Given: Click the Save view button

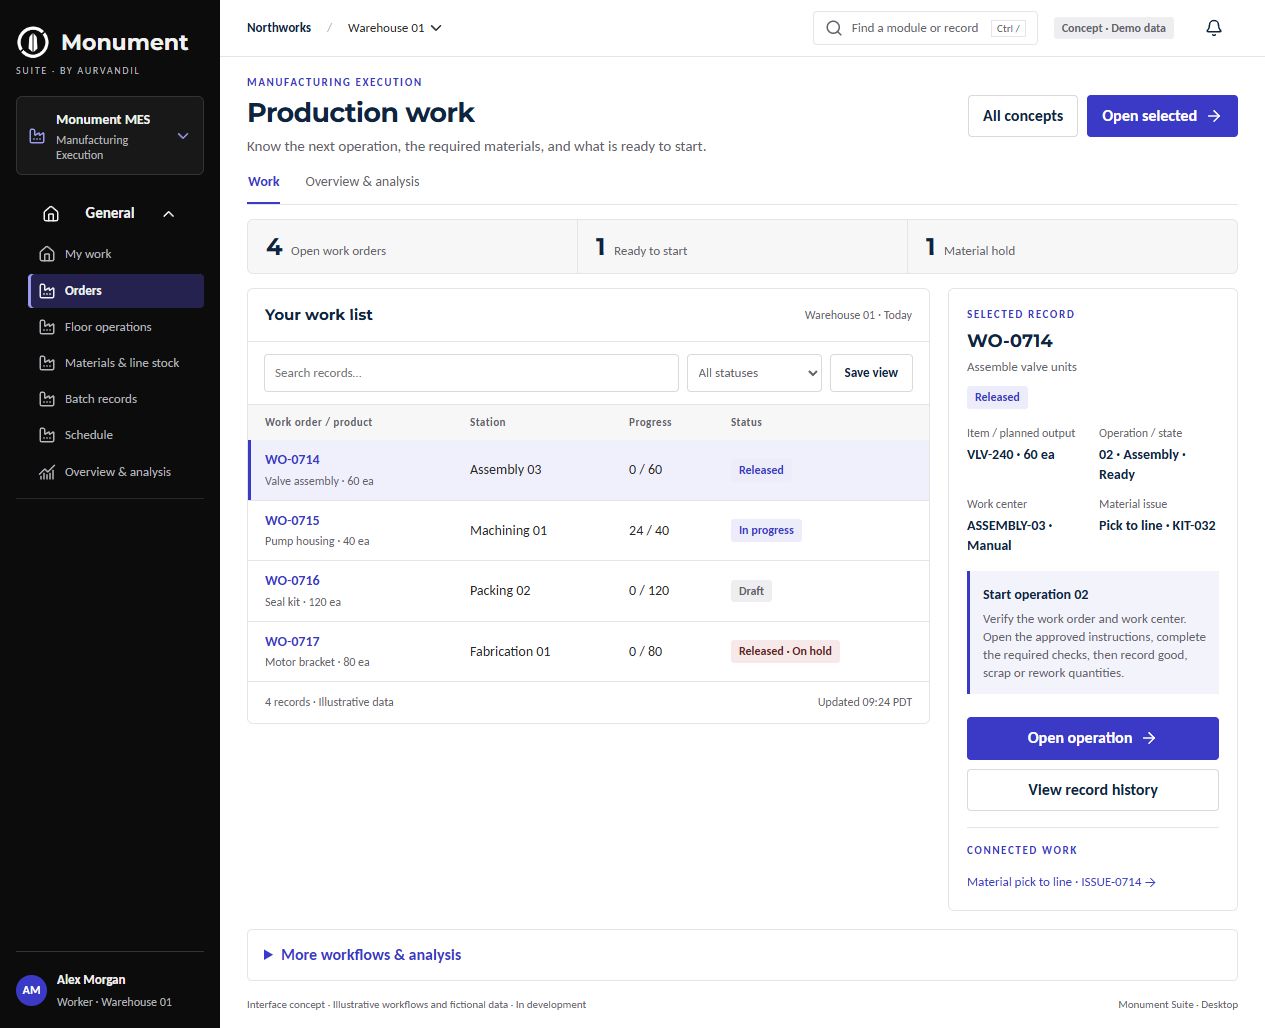Looking at the screenshot, I should 871,373.
